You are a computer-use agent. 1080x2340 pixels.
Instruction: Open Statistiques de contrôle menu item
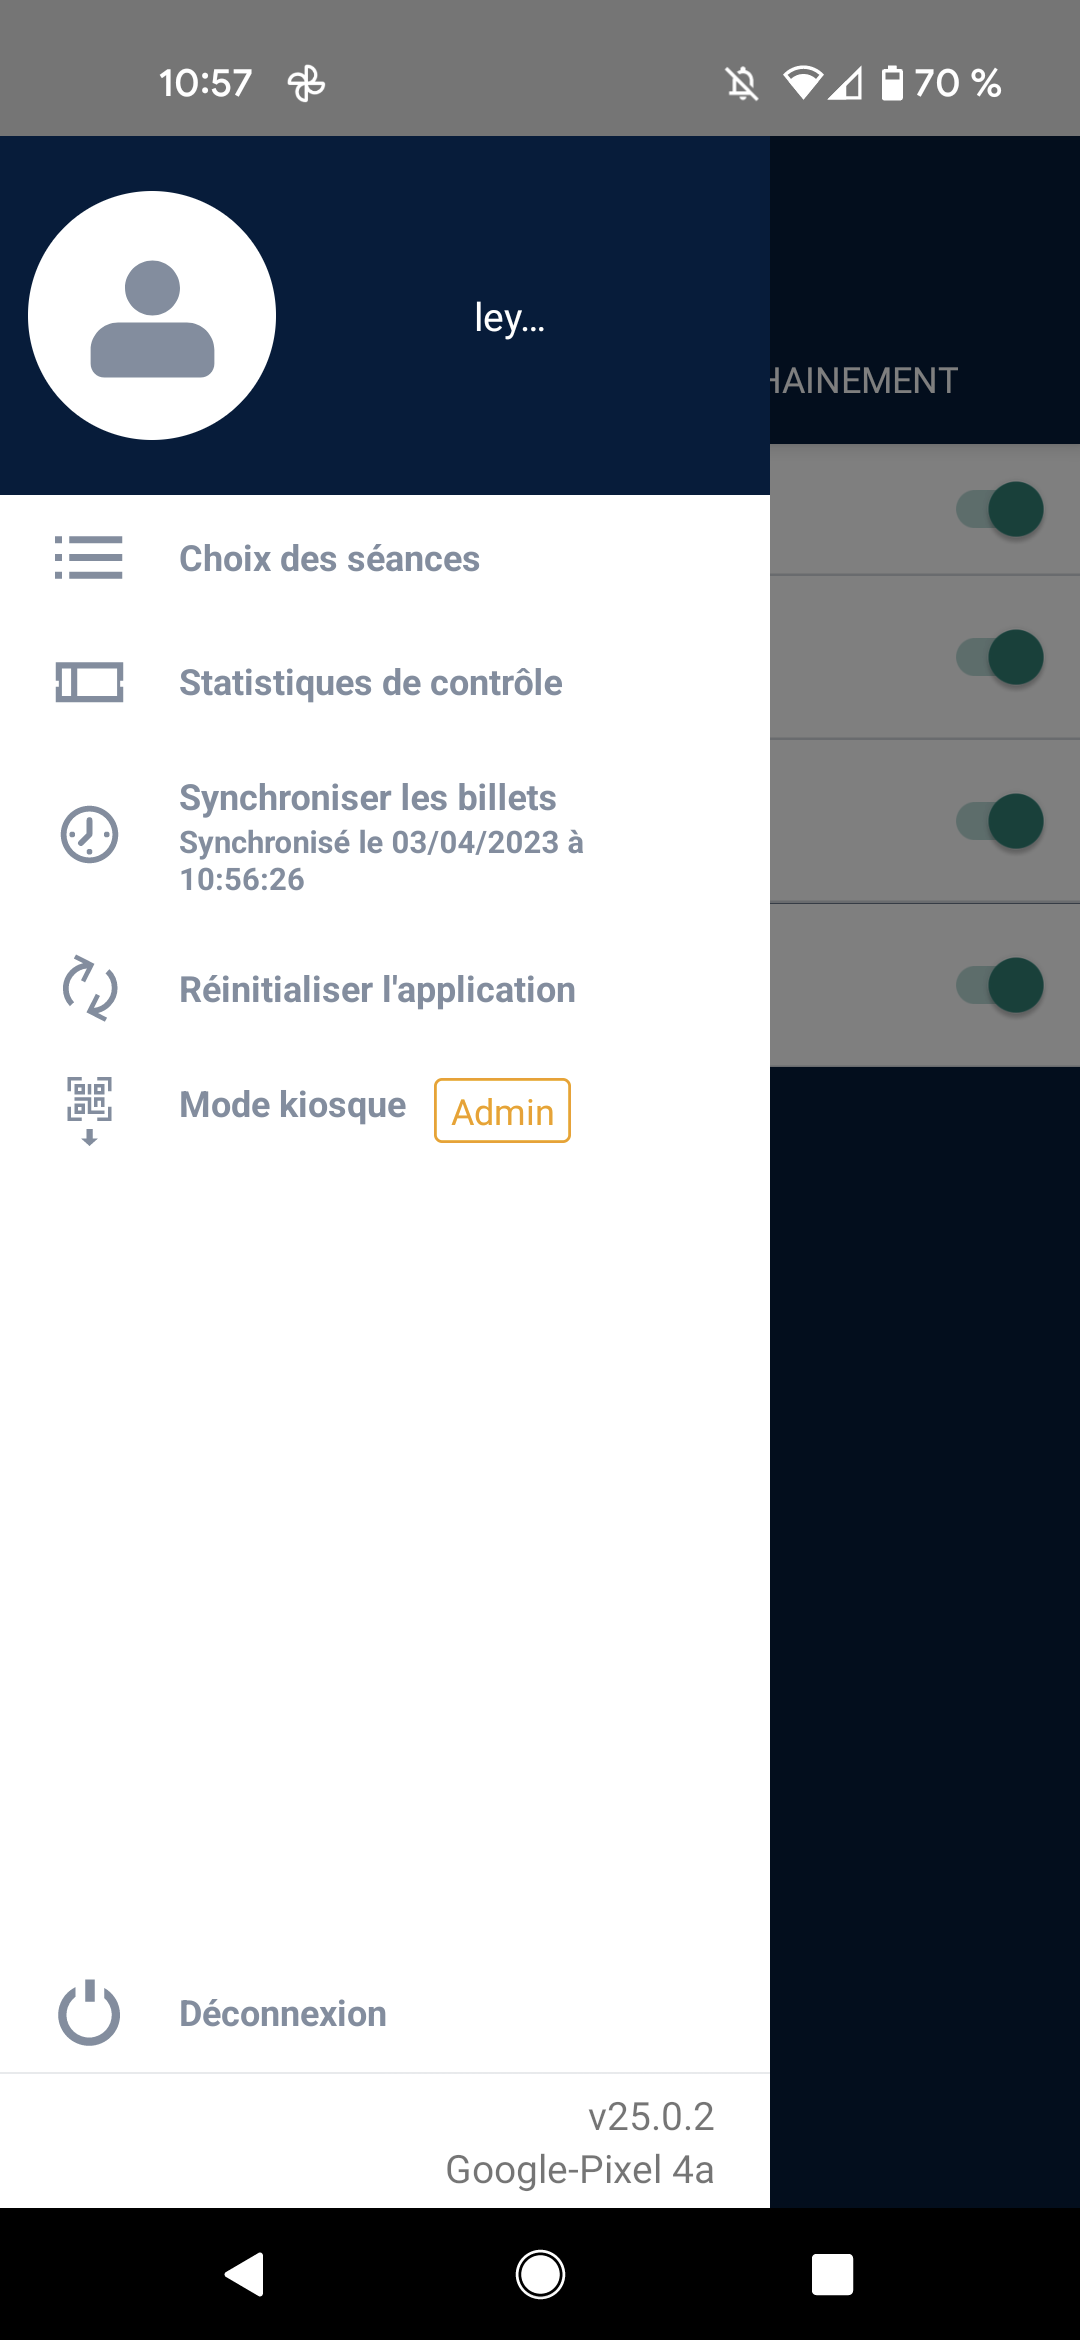click(x=370, y=683)
